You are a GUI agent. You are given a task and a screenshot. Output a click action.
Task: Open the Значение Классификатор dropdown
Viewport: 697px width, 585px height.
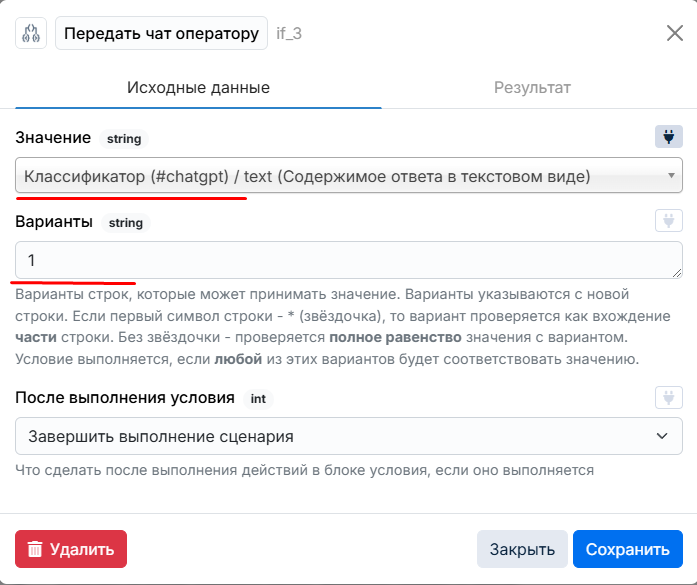[x=349, y=175]
